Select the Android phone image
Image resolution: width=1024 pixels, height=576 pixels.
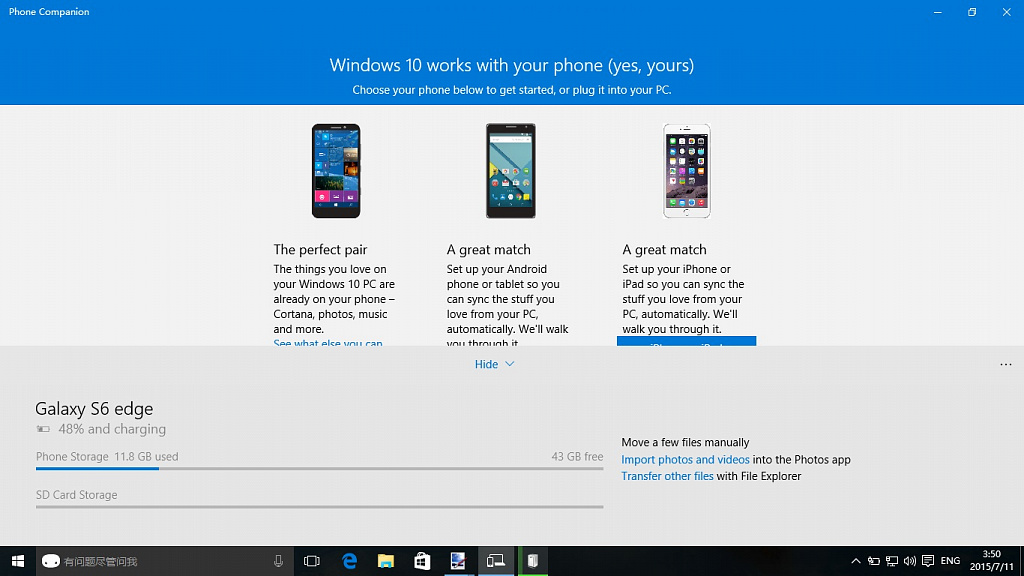click(x=511, y=171)
